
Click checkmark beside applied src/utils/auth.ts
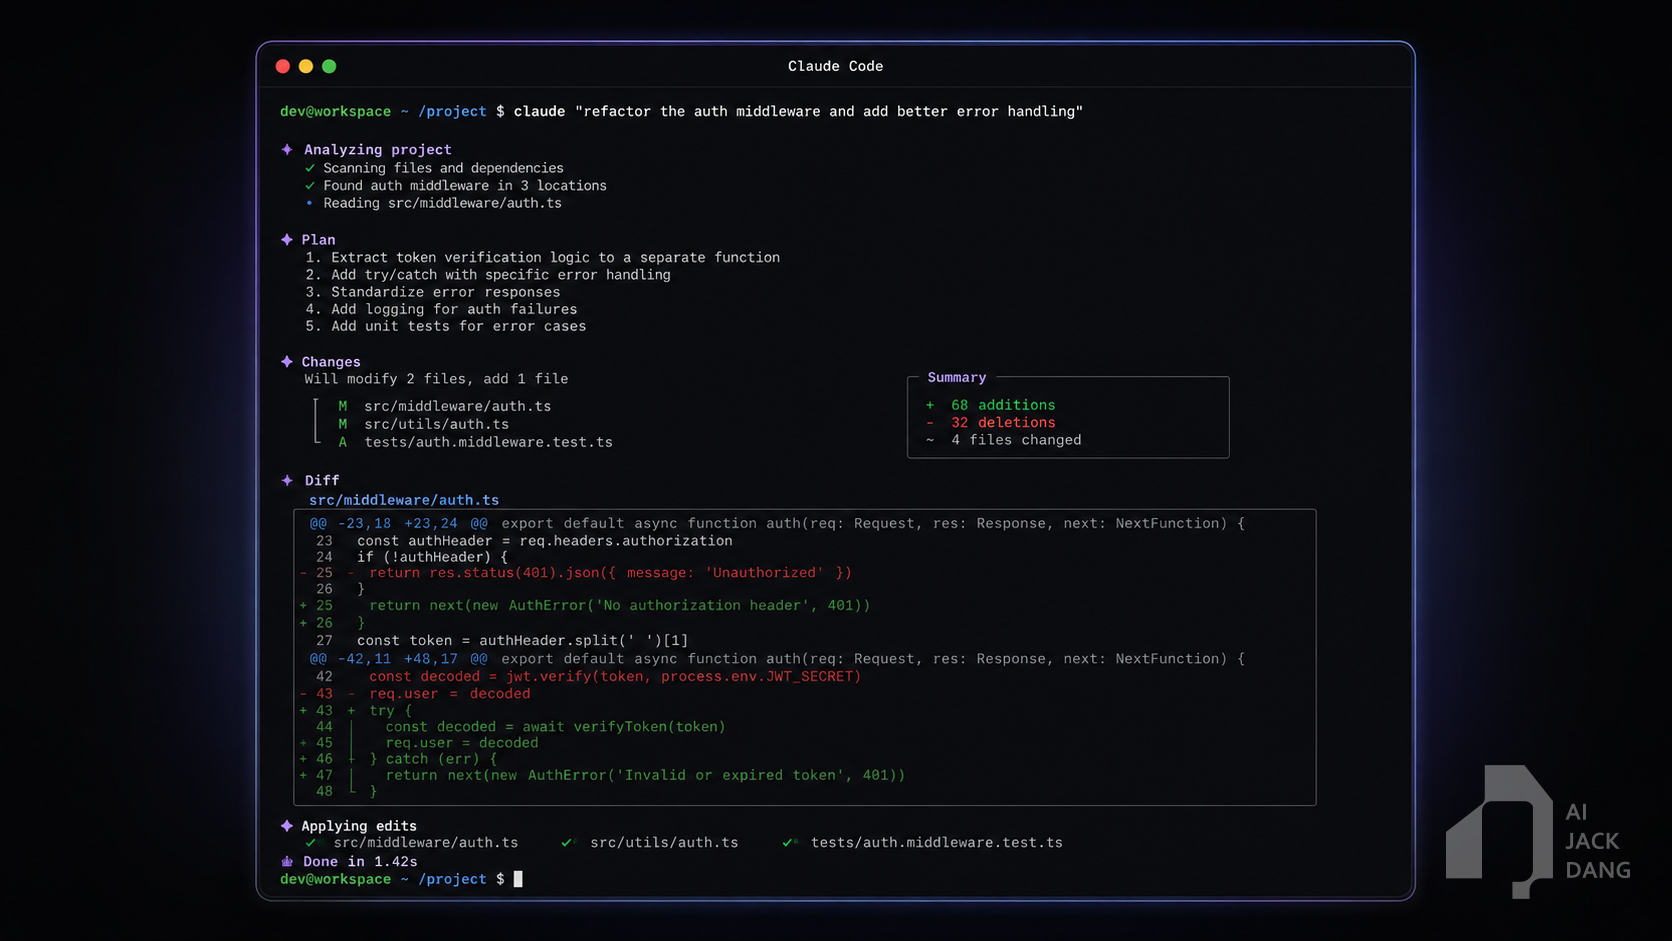pyautogui.click(x=568, y=843)
